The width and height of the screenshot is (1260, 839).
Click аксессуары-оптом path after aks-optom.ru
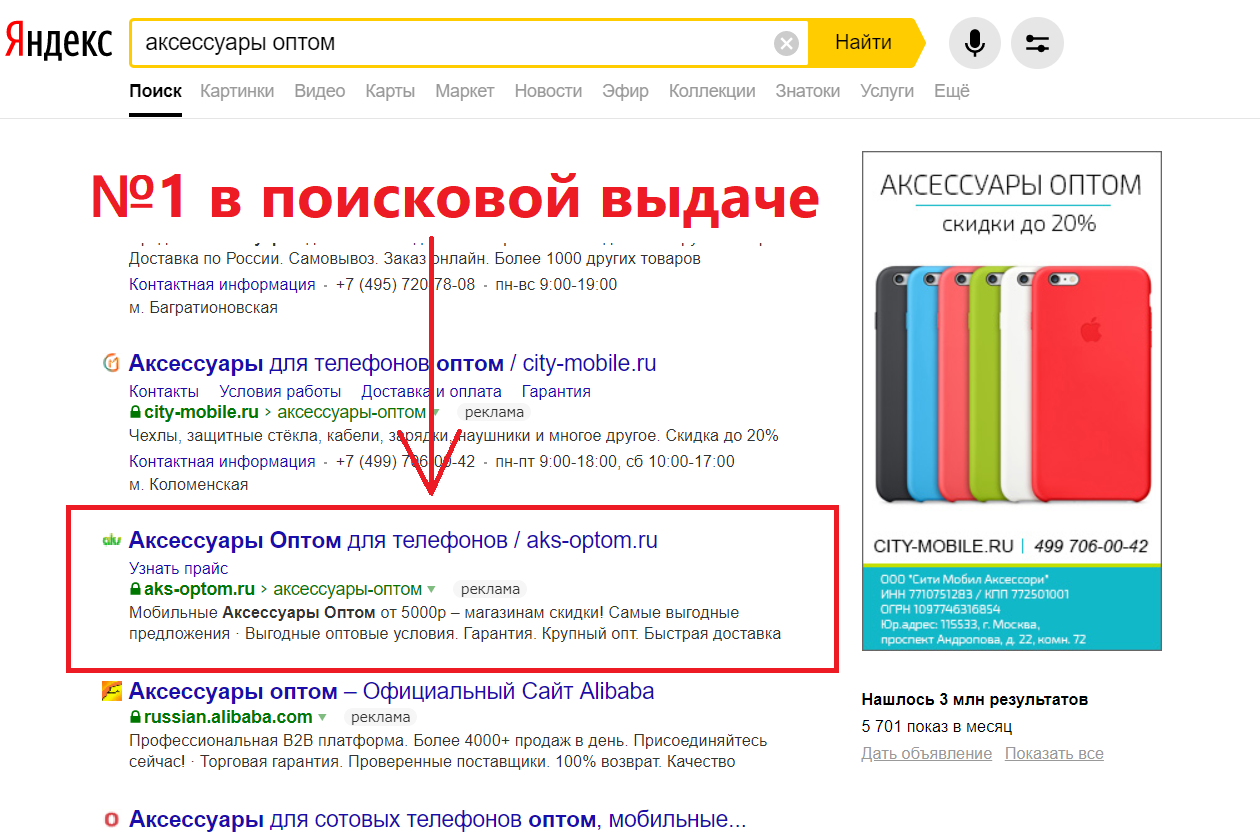pyautogui.click(x=348, y=590)
